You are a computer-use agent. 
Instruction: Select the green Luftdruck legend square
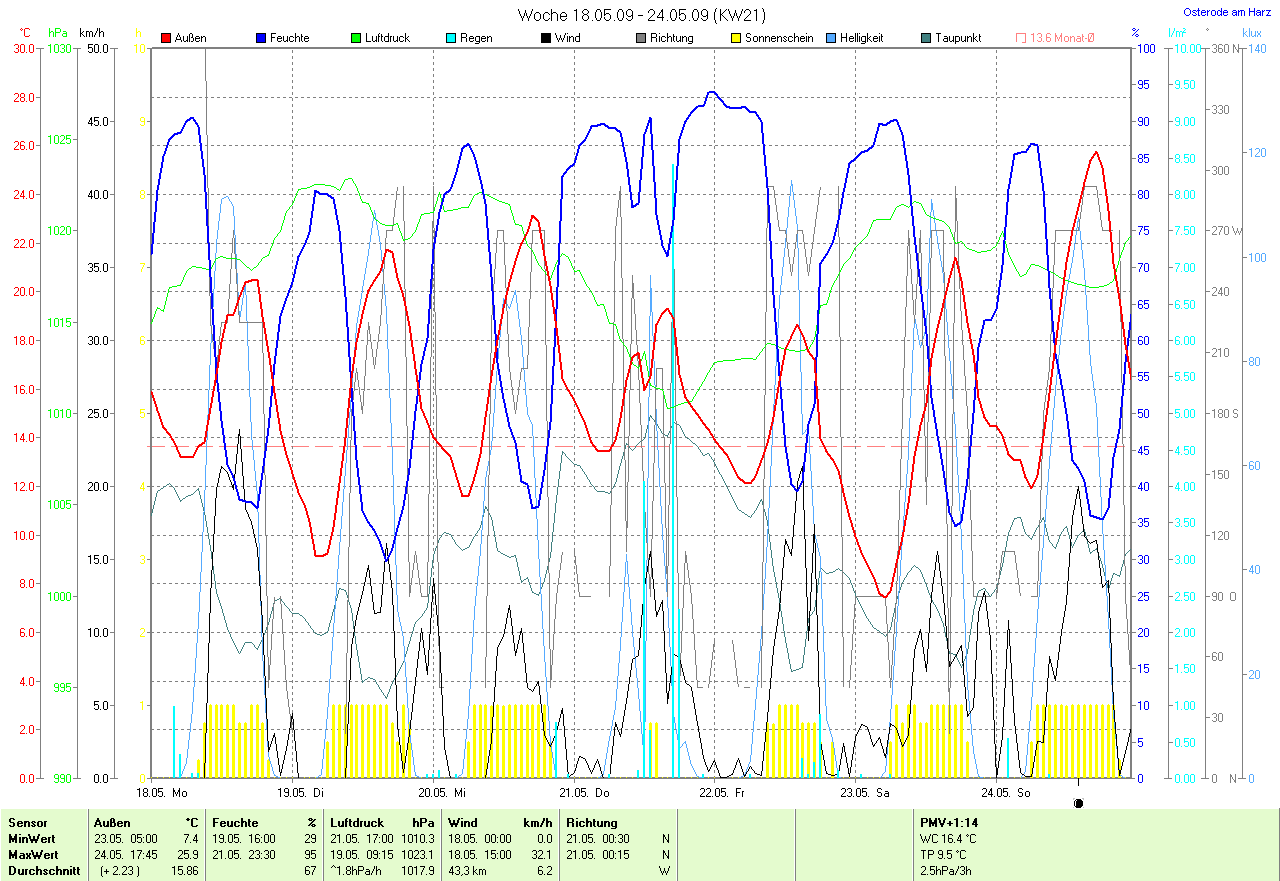click(356, 38)
